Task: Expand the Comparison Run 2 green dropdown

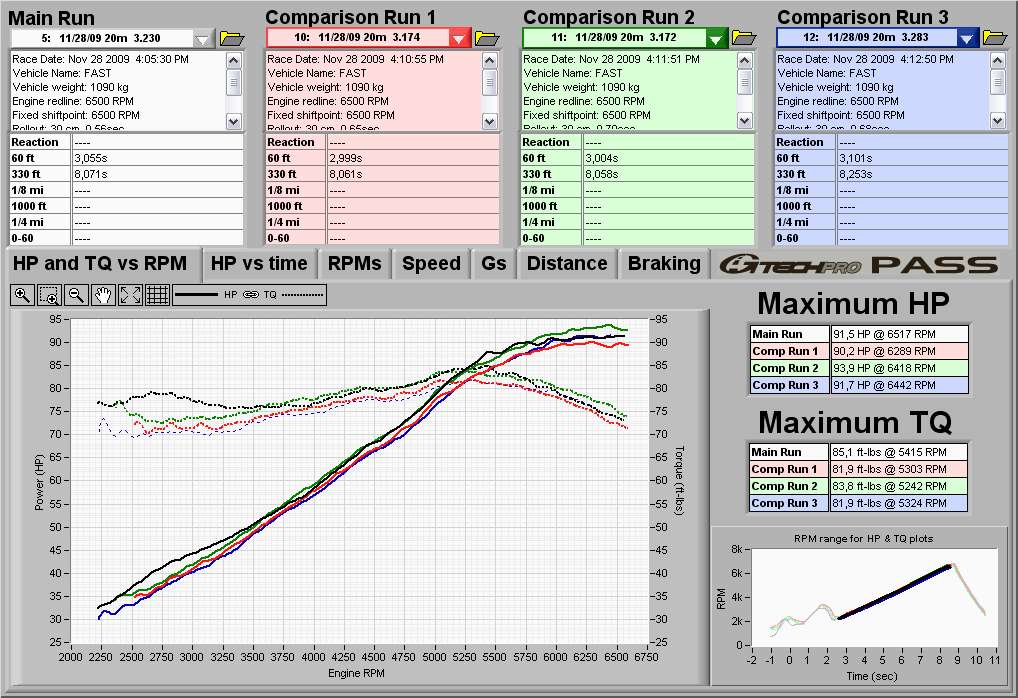Action: point(716,38)
